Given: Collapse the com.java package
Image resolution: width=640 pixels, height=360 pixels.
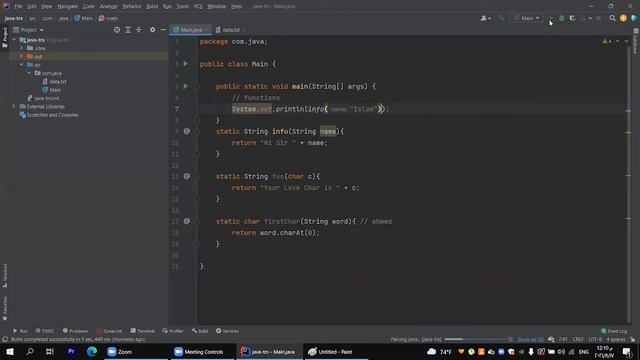Looking at the screenshot, I should pyautogui.click(x=29, y=73).
